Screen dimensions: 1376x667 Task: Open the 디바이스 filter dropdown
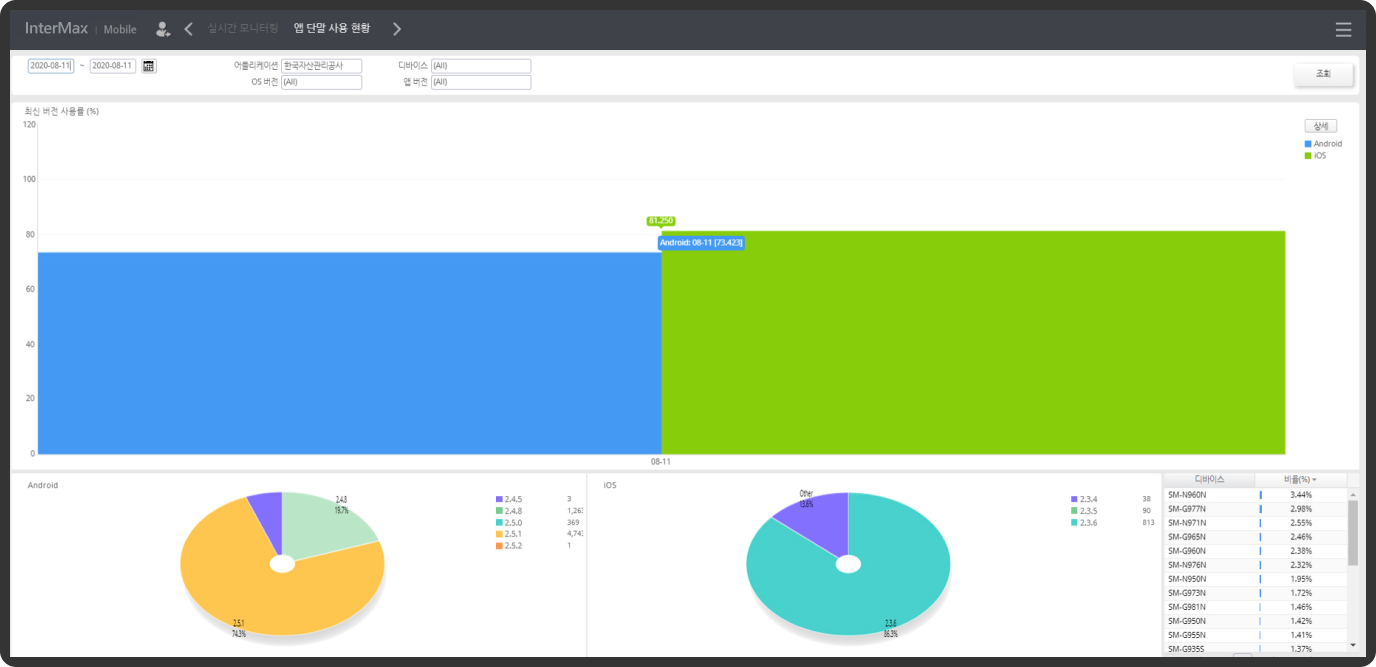480,66
